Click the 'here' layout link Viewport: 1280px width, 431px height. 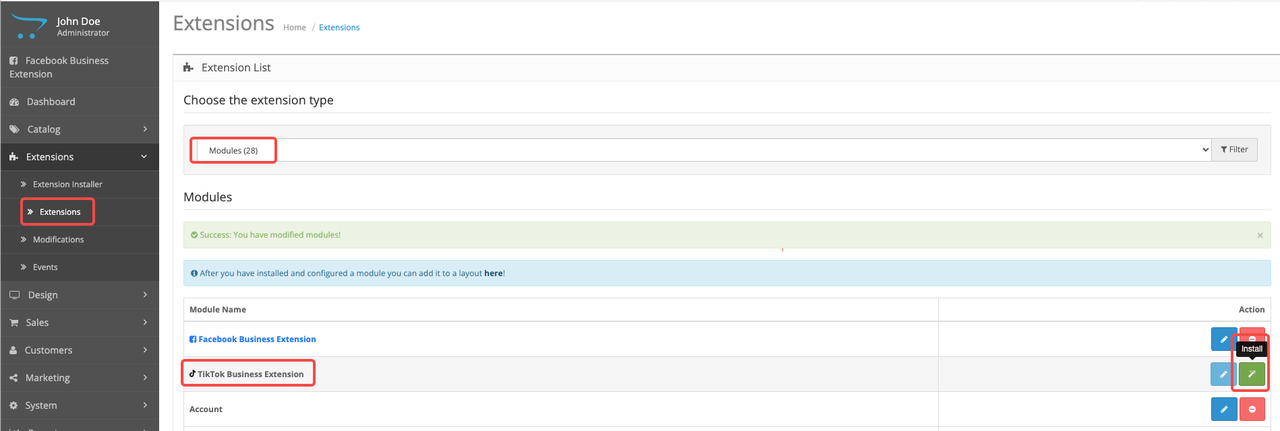(493, 273)
